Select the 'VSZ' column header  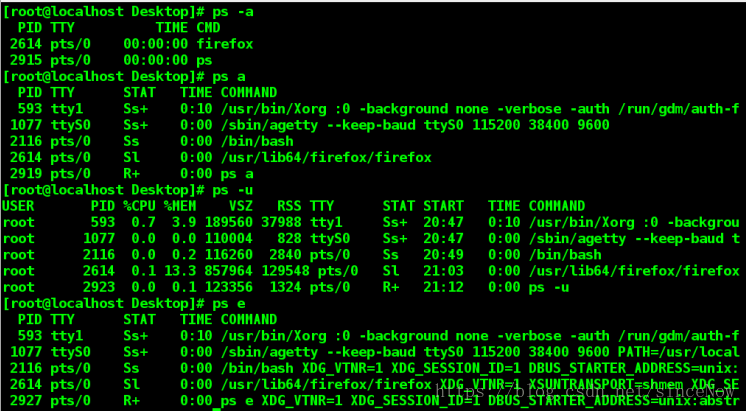[x=241, y=206]
